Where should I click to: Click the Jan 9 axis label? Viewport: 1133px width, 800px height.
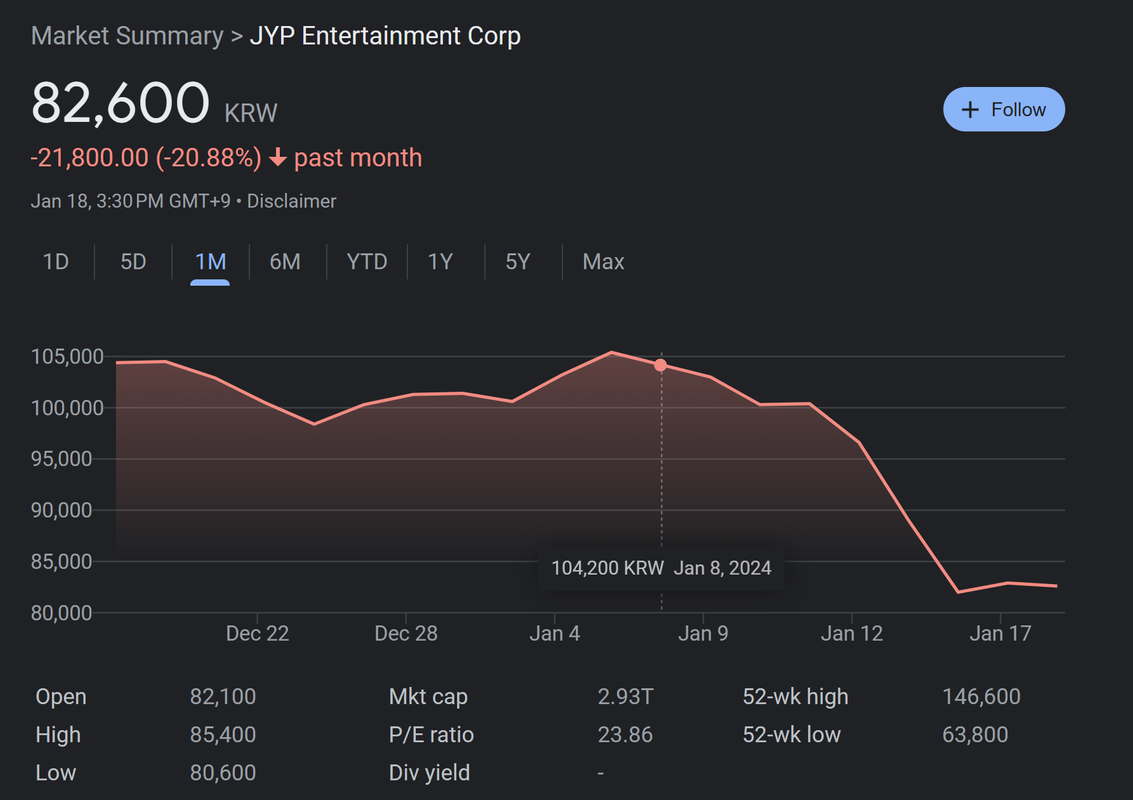coord(703,634)
